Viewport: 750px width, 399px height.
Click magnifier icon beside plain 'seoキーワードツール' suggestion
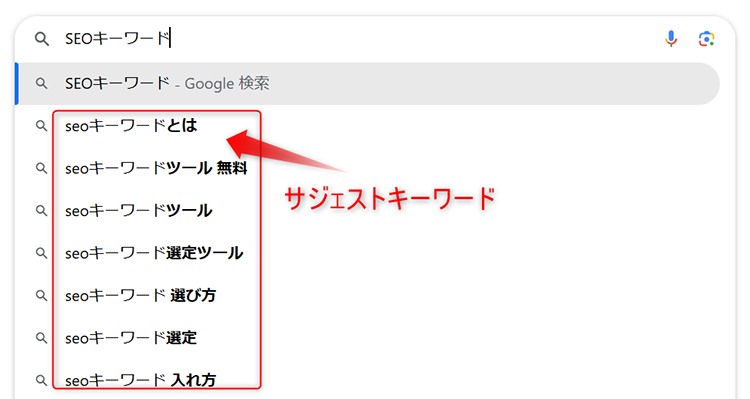coord(42,211)
